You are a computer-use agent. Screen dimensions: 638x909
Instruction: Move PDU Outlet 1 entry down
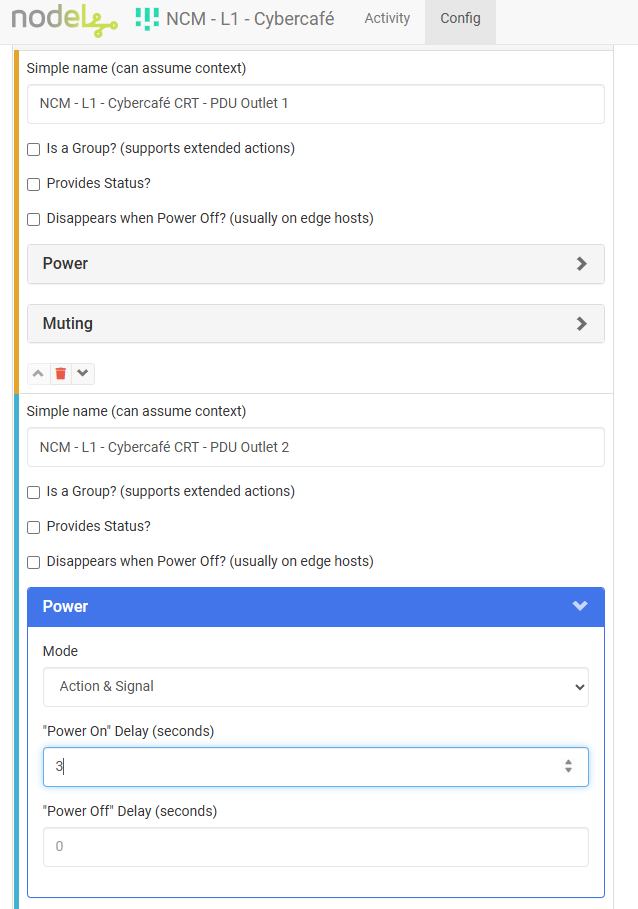pyautogui.click(x=83, y=373)
